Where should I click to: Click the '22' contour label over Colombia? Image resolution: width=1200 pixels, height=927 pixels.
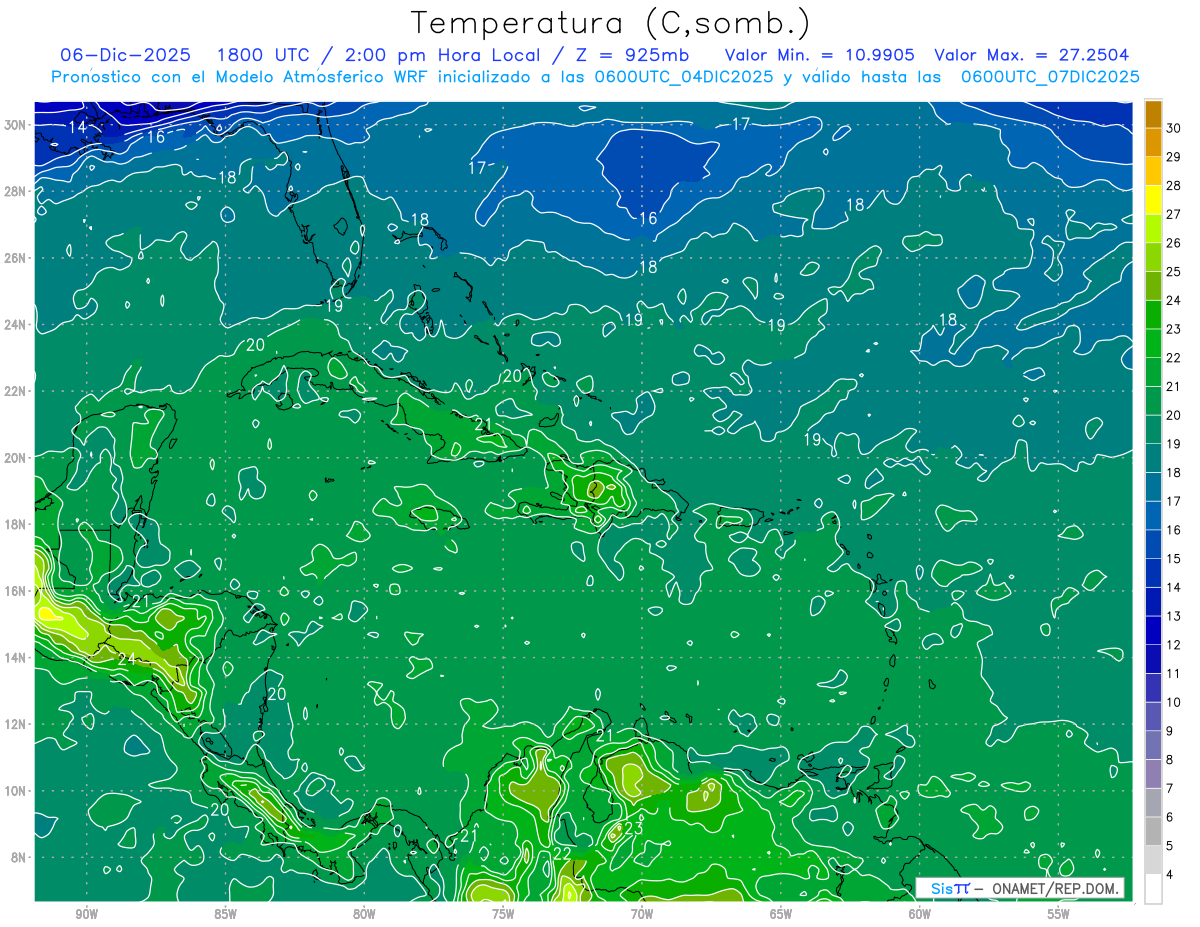tap(561, 853)
